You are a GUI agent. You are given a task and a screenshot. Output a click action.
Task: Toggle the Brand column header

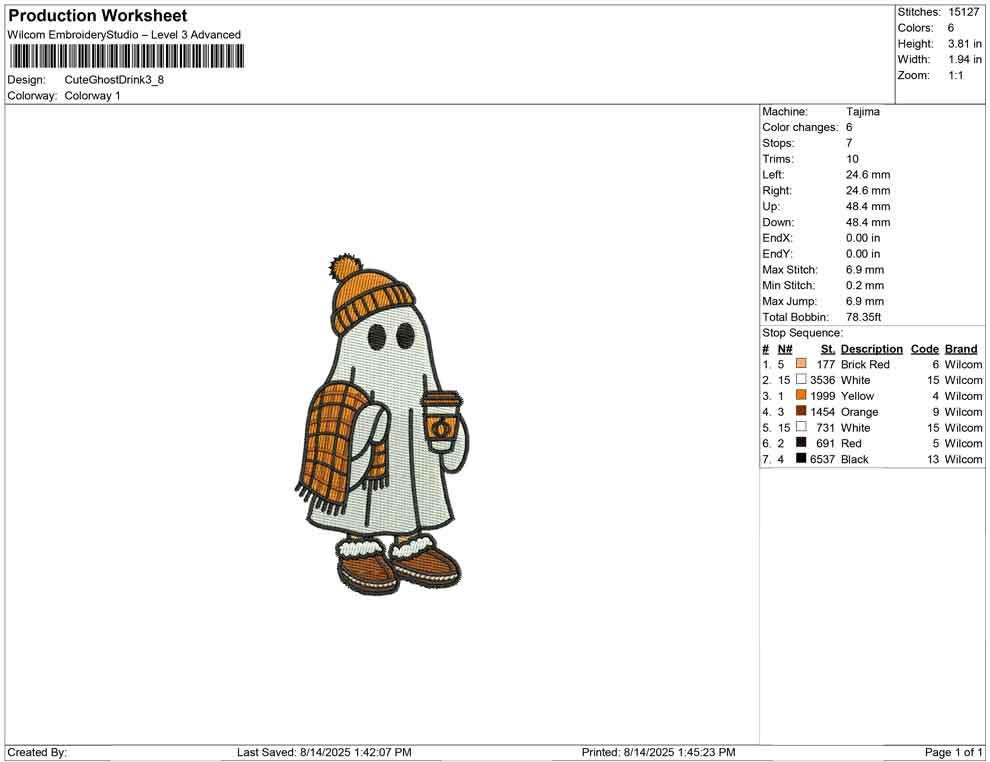tap(960, 348)
